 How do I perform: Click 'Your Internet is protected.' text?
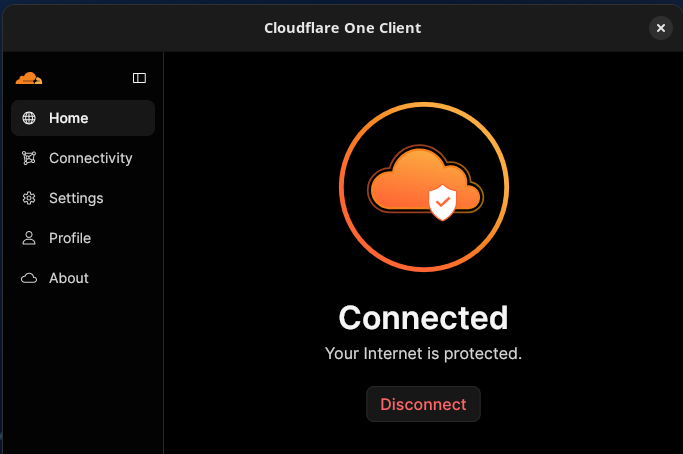point(423,353)
